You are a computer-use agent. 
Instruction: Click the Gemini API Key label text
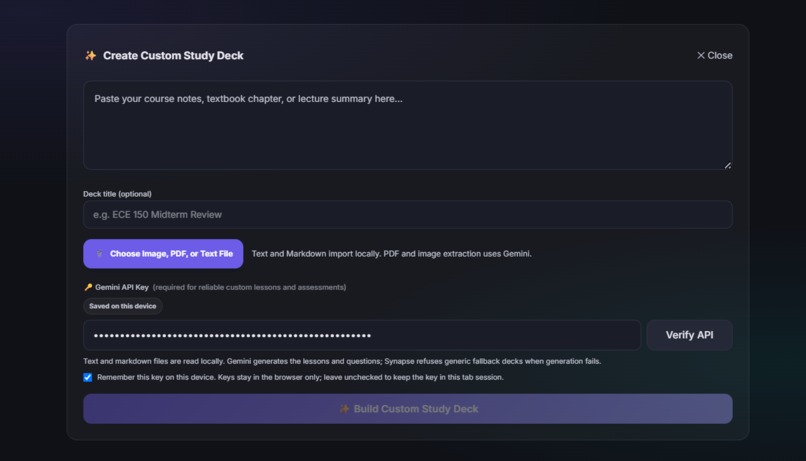pyautogui.click(x=122, y=287)
